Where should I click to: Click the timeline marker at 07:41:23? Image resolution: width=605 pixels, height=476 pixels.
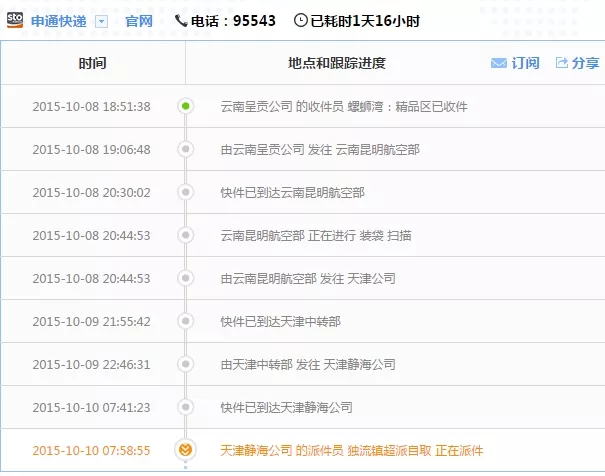(186, 407)
